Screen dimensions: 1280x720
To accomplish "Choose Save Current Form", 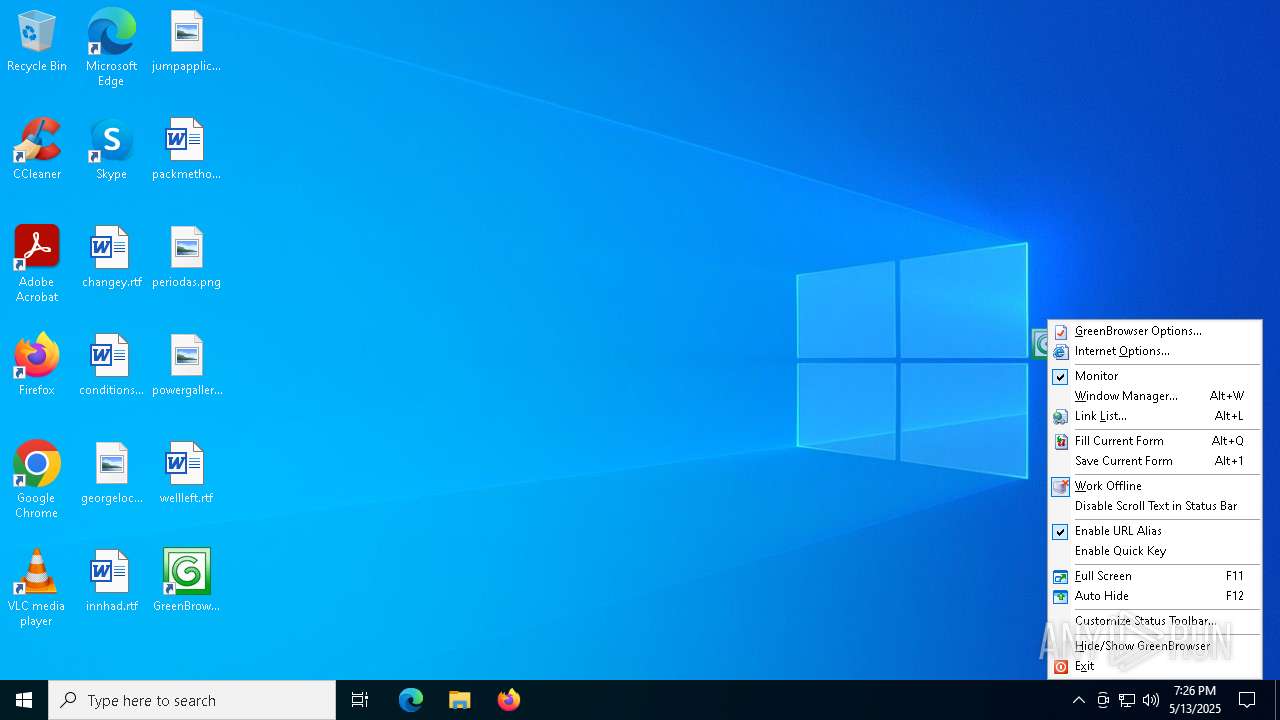I will click(x=1155, y=461).
